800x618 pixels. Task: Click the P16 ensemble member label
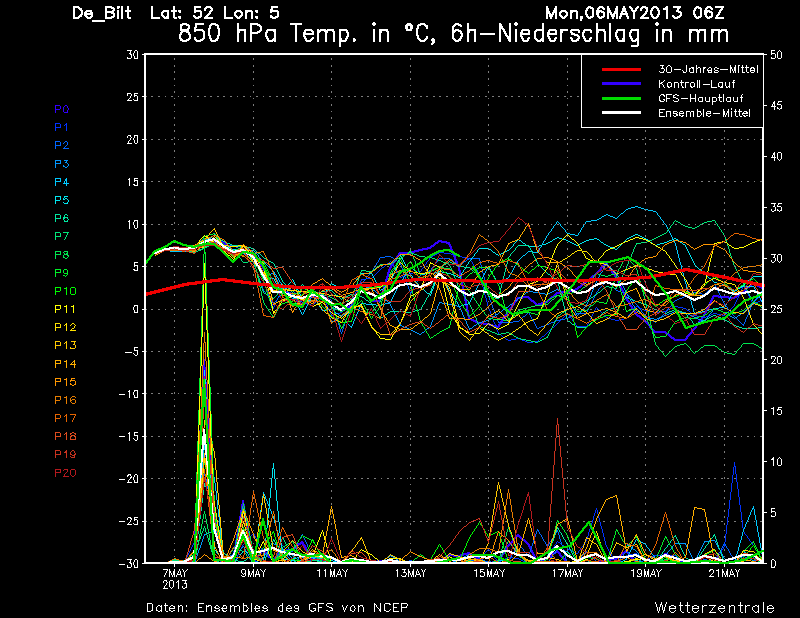(x=65, y=400)
